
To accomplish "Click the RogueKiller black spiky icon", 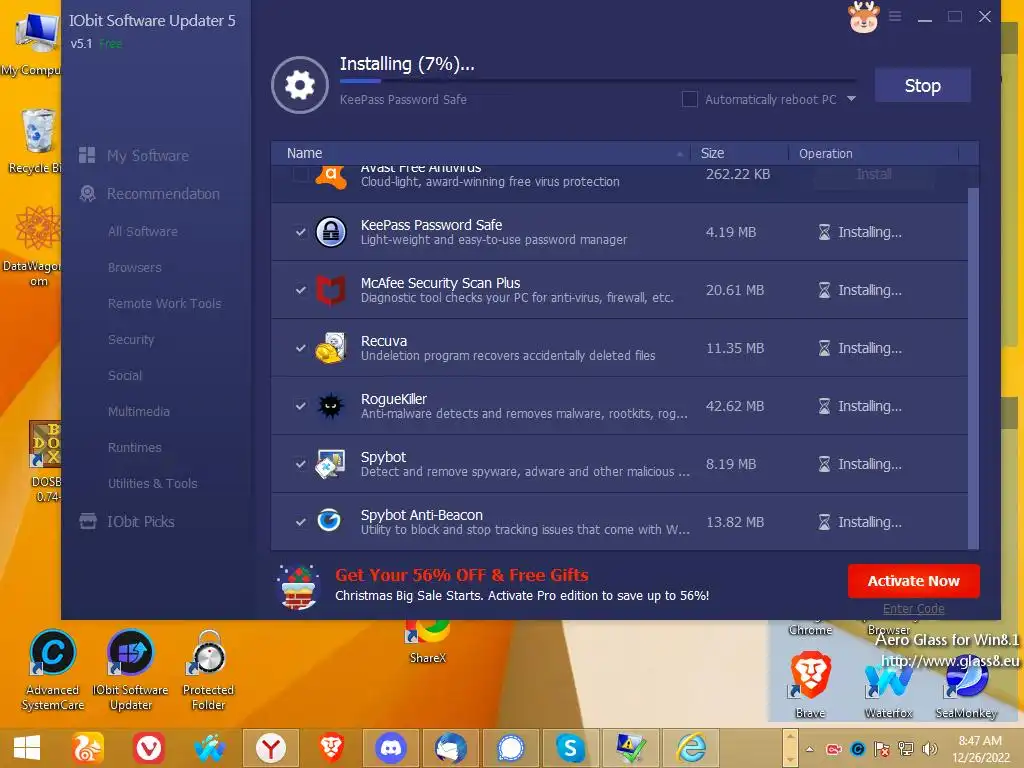I will click(330, 406).
